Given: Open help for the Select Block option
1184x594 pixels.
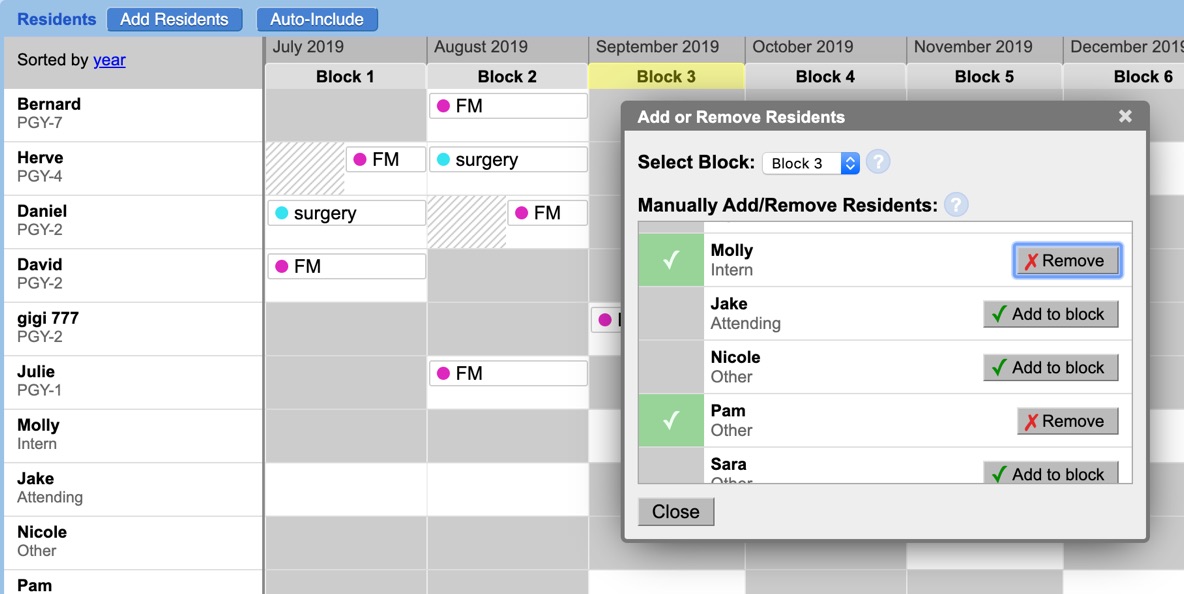Looking at the screenshot, I should 878,162.
